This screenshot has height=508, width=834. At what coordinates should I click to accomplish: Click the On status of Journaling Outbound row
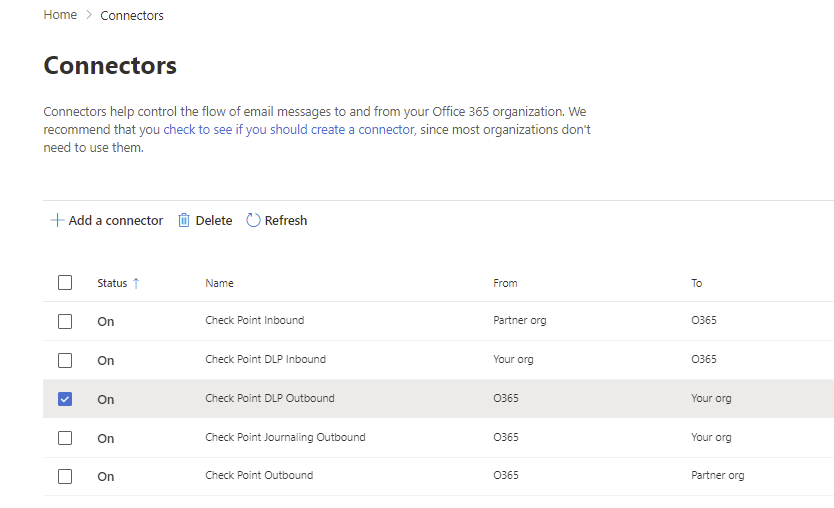pyautogui.click(x=105, y=438)
